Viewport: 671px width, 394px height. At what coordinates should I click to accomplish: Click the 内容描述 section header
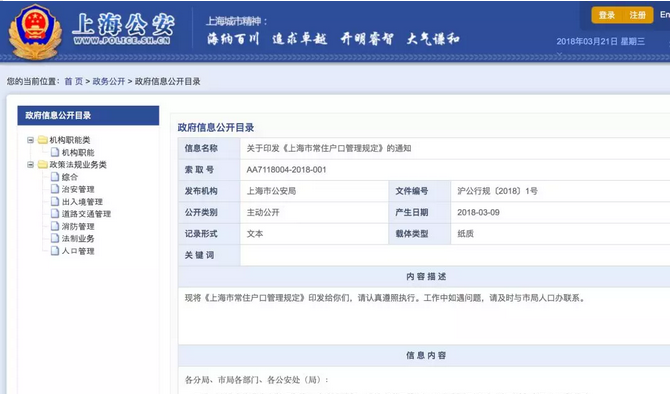[x=426, y=277]
